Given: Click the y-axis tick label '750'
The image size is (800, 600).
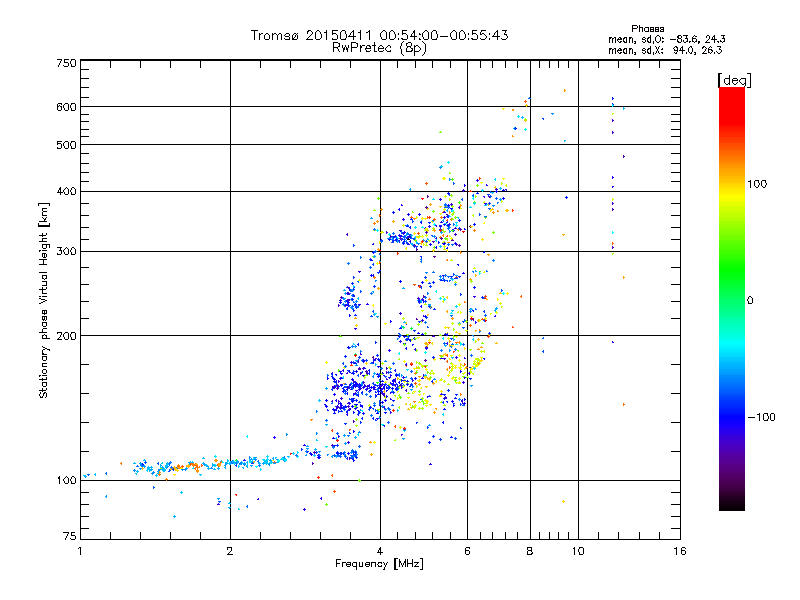Looking at the screenshot, I should [66, 63].
